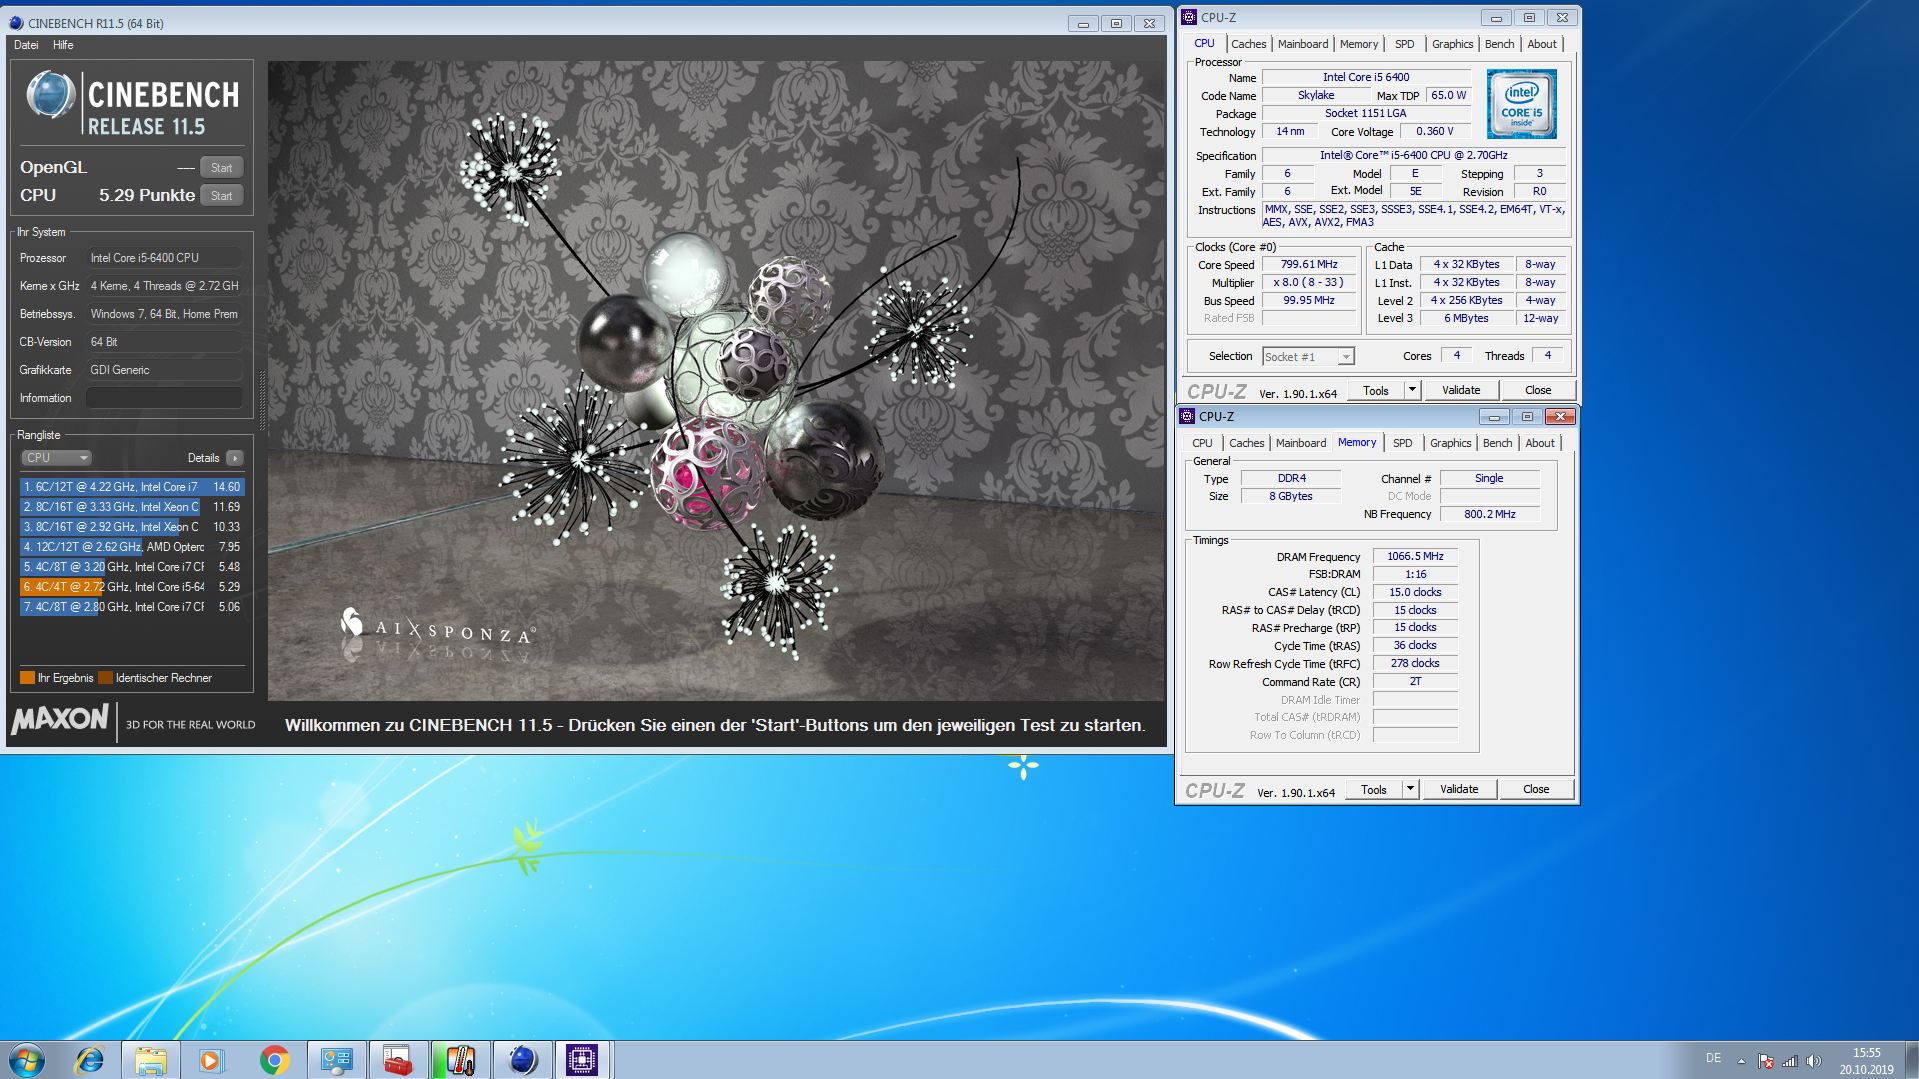Click Tools button in lower CPU-Z
The image size is (1919, 1079).
pos(1374,789)
